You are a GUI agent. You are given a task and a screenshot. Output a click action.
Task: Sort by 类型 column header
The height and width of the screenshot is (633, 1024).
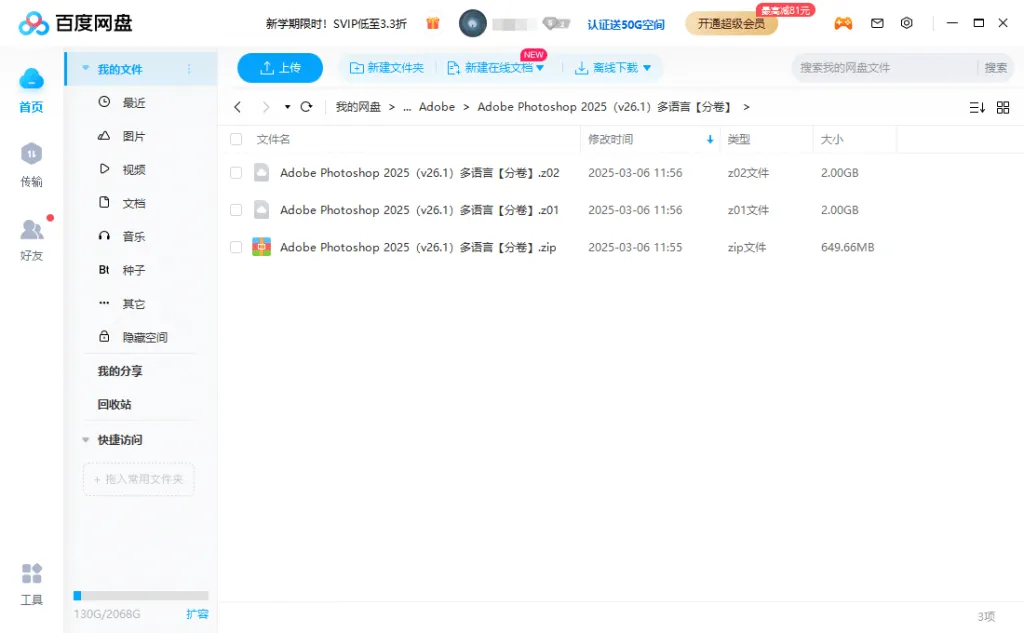739,139
